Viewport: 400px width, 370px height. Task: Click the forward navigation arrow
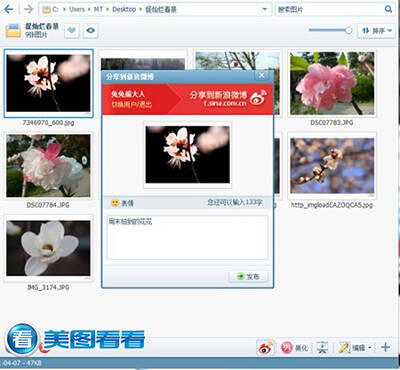29,9
